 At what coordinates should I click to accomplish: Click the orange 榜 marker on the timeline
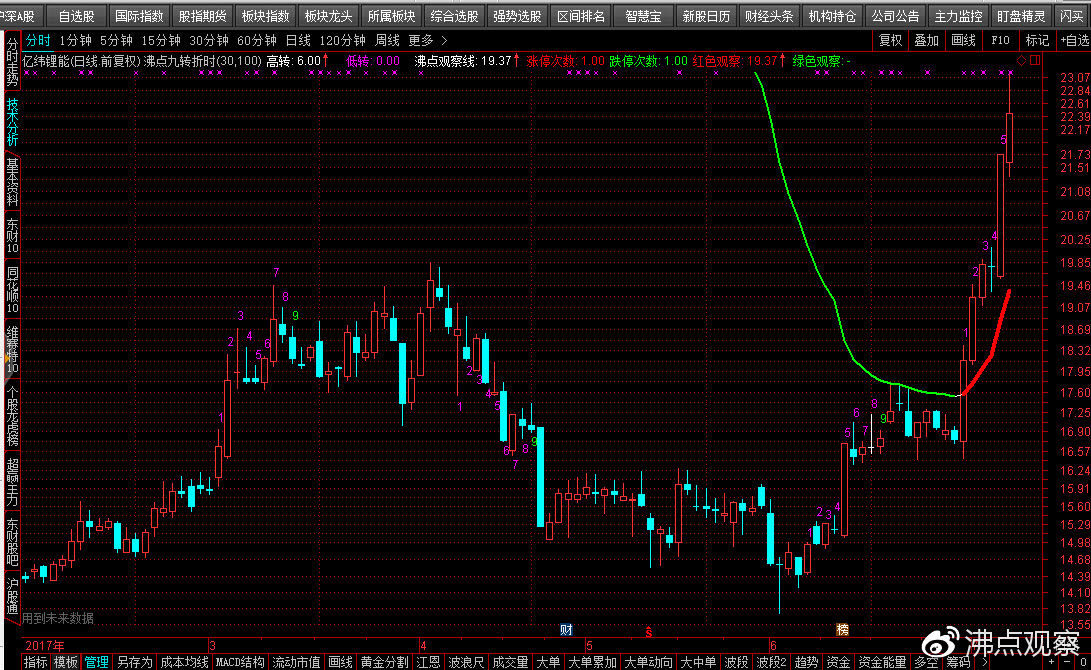tap(843, 630)
